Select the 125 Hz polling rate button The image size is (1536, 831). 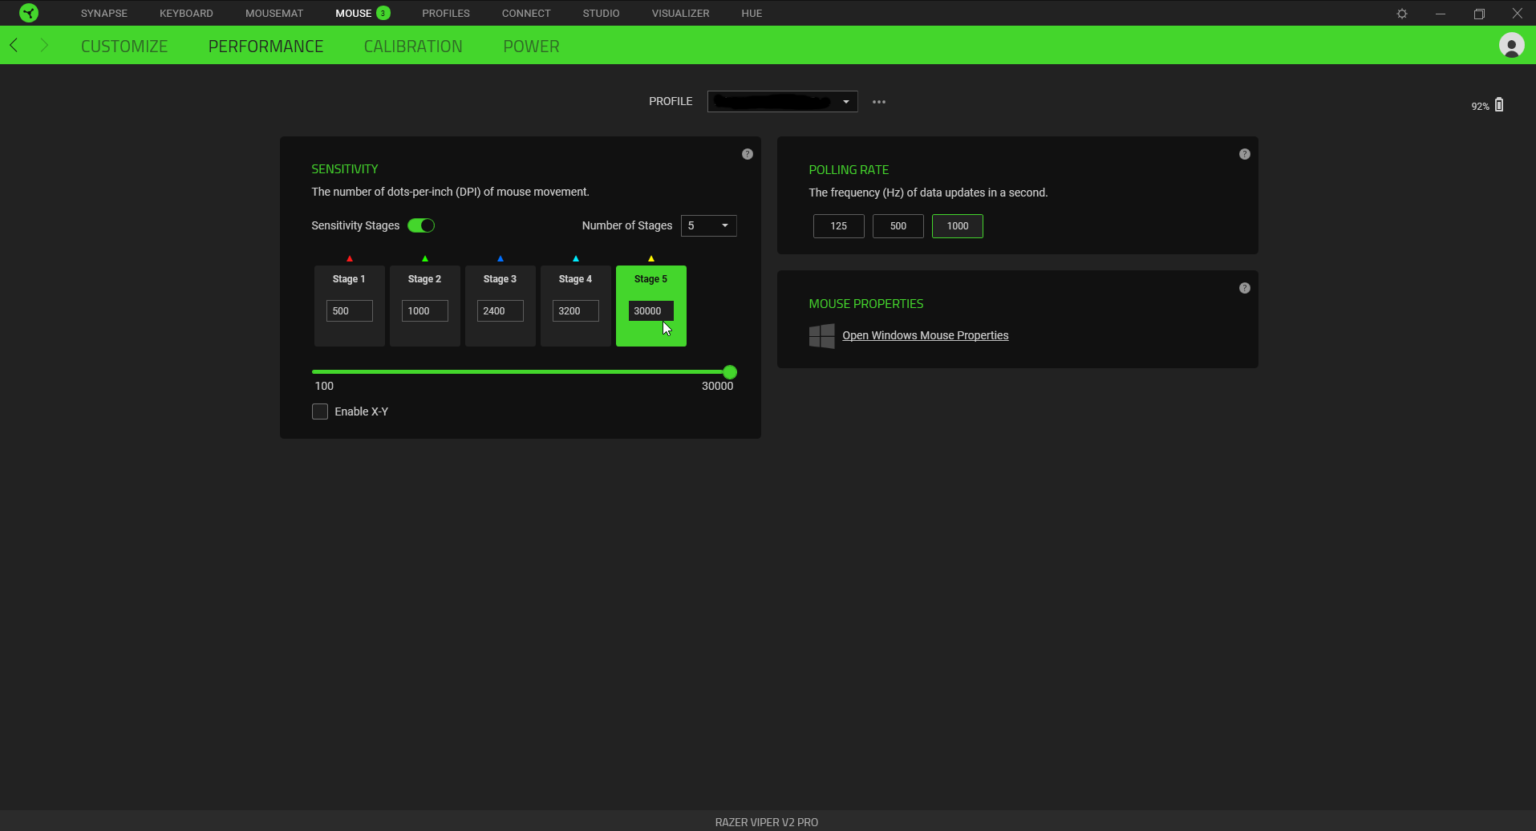click(x=838, y=226)
